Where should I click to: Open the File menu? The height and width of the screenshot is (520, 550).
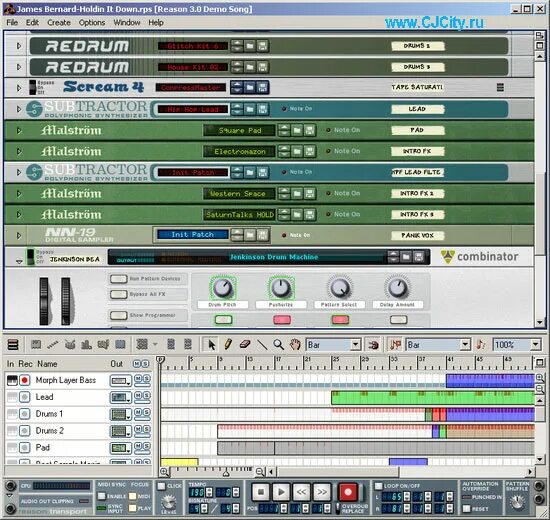click(x=12, y=22)
